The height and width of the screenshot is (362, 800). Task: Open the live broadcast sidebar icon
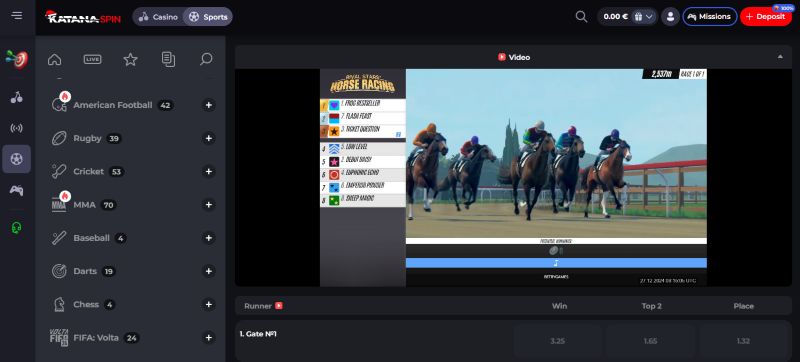pyautogui.click(x=17, y=128)
